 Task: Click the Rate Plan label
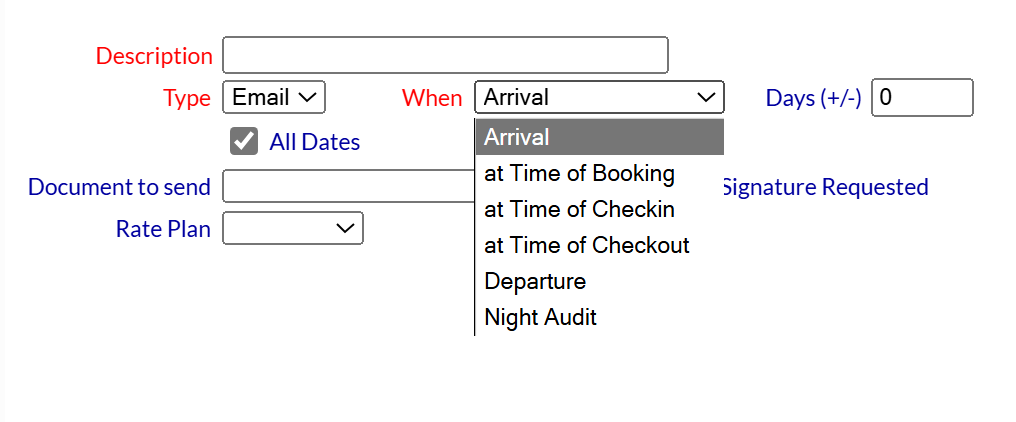click(x=163, y=229)
